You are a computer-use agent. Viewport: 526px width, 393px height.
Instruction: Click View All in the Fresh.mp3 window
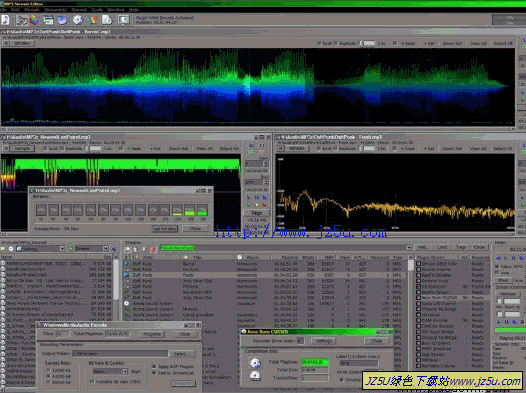point(478,148)
